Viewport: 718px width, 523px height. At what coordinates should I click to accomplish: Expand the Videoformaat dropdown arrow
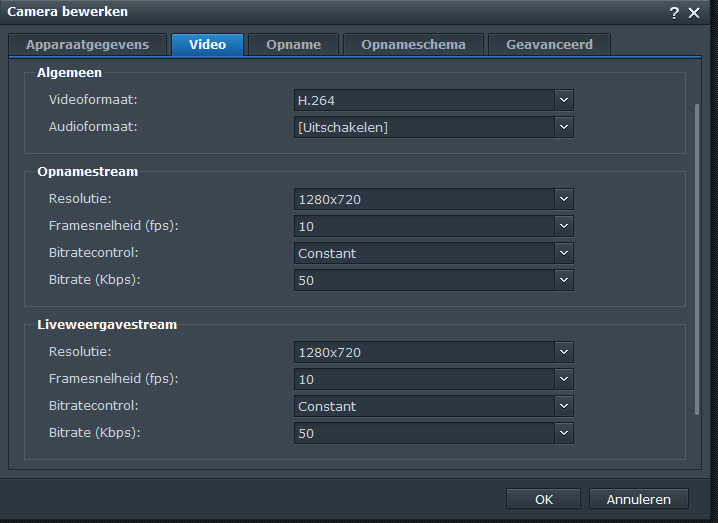pyautogui.click(x=564, y=100)
